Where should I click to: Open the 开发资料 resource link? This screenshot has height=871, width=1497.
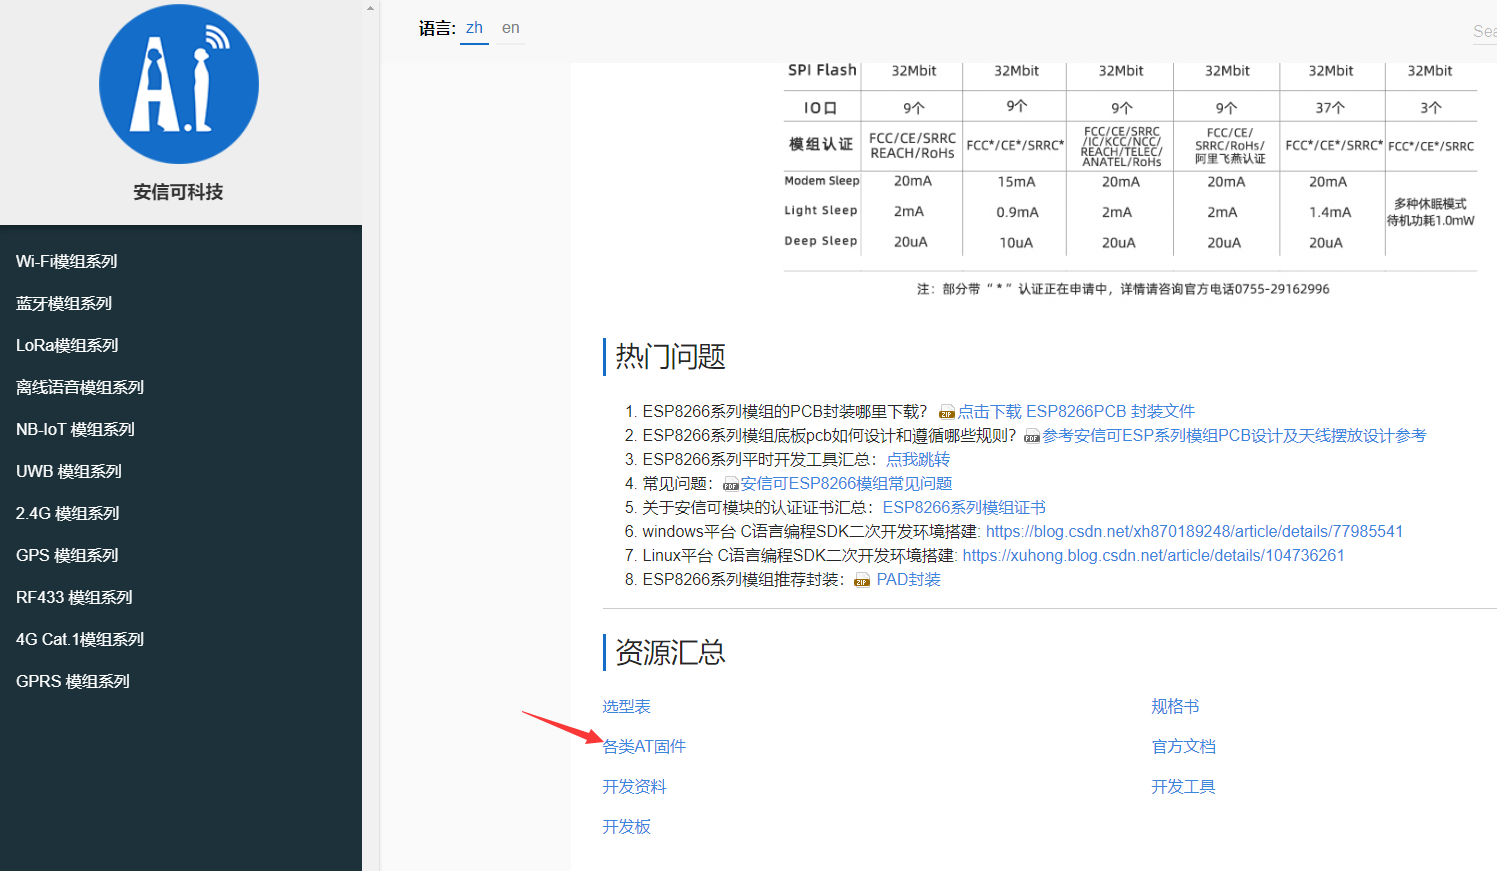click(634, 787)
